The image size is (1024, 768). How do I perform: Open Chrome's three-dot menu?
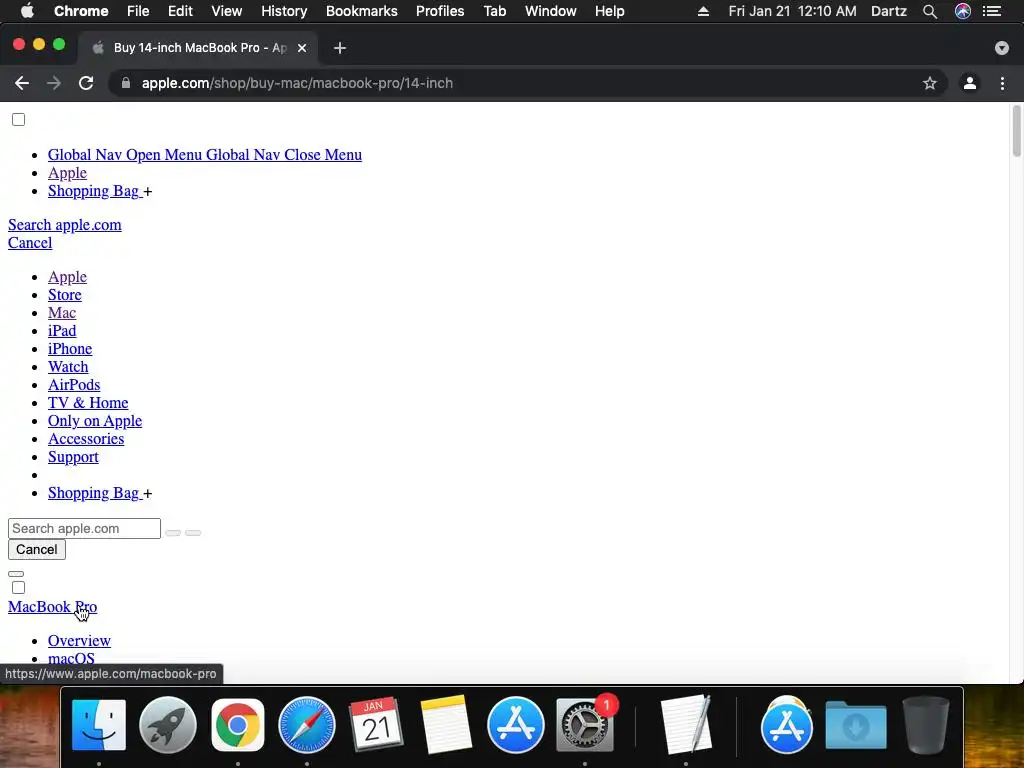[1002, 83]
